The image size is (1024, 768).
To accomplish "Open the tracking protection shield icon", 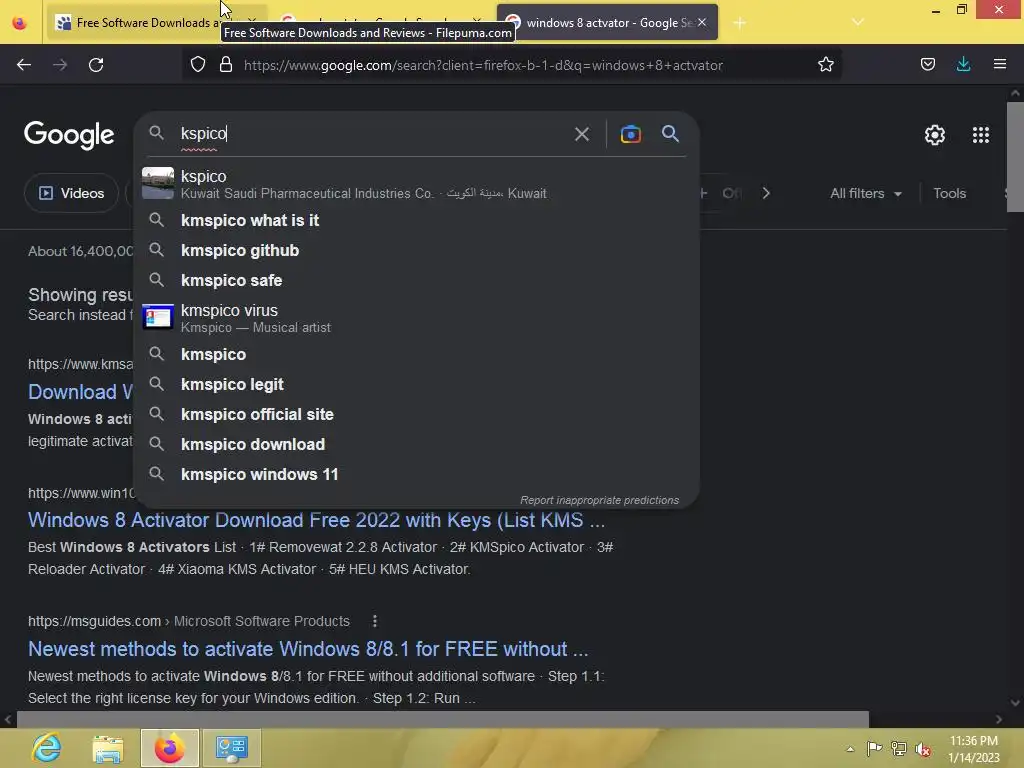I will [x=198, y=65].
